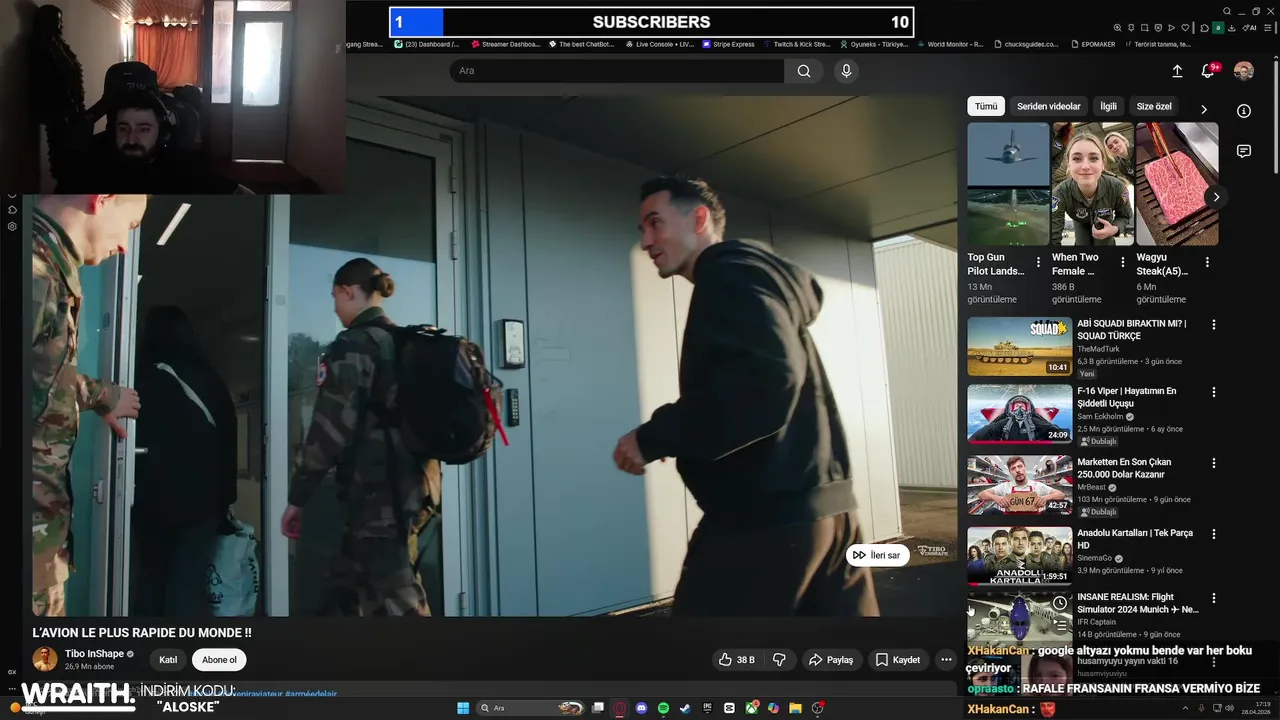Open the video info side panel icon
Image resolution: width=1280 pixels, height=720 pixels.
coord(1244,111)
